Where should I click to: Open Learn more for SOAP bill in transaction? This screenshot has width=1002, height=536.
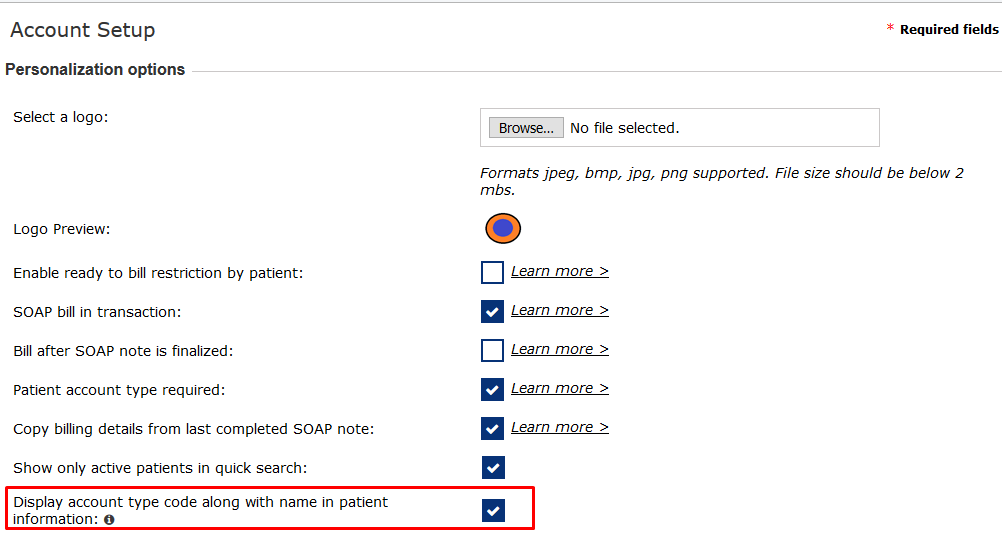pos(559,310)
